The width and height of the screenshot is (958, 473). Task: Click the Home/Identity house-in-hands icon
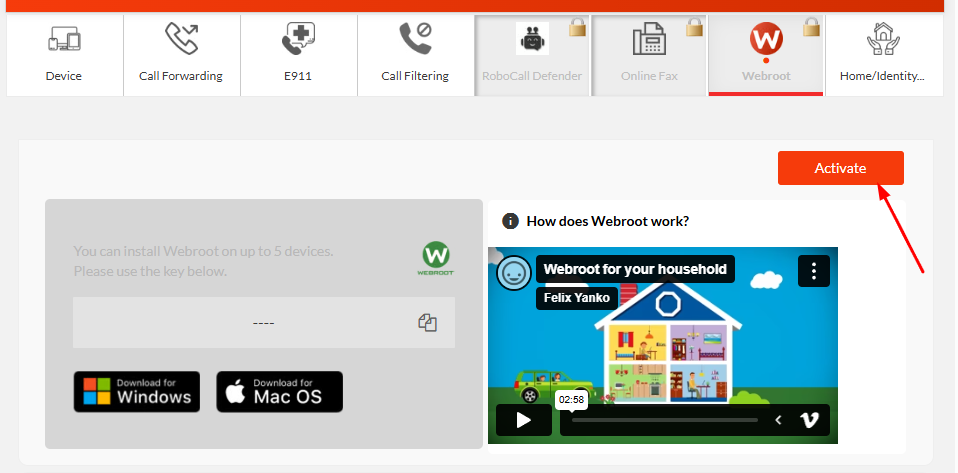(883, 38)
